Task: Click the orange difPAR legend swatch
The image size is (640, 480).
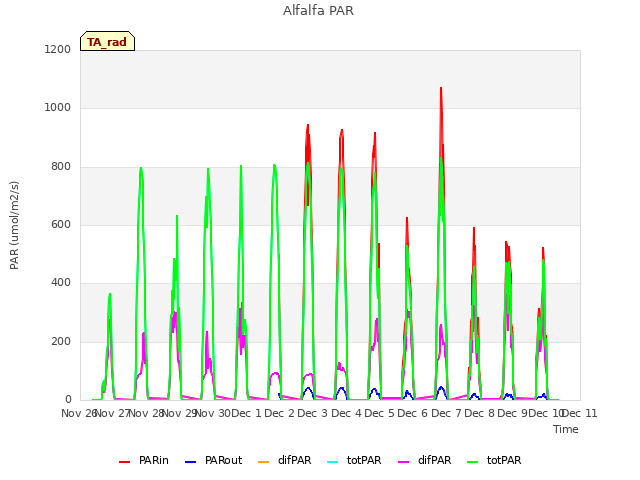Action: (264, 462)
